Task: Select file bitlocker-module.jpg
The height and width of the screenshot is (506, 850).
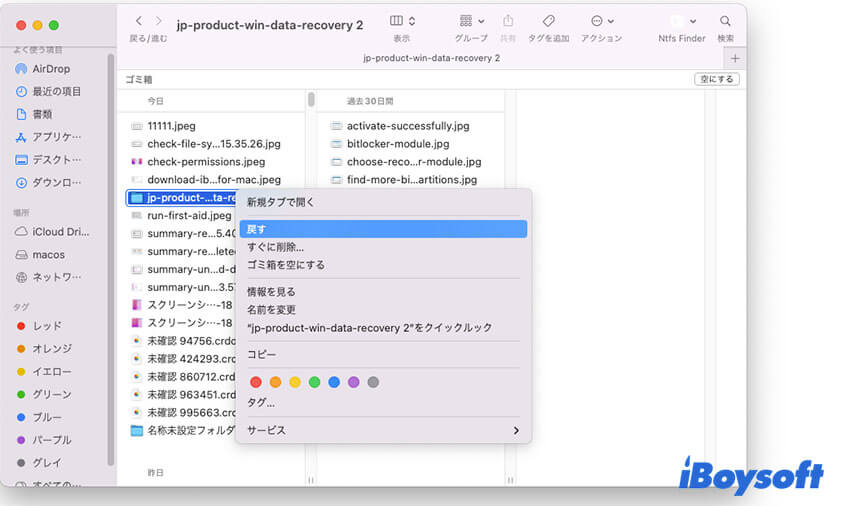Action: (x=390, y=144)
